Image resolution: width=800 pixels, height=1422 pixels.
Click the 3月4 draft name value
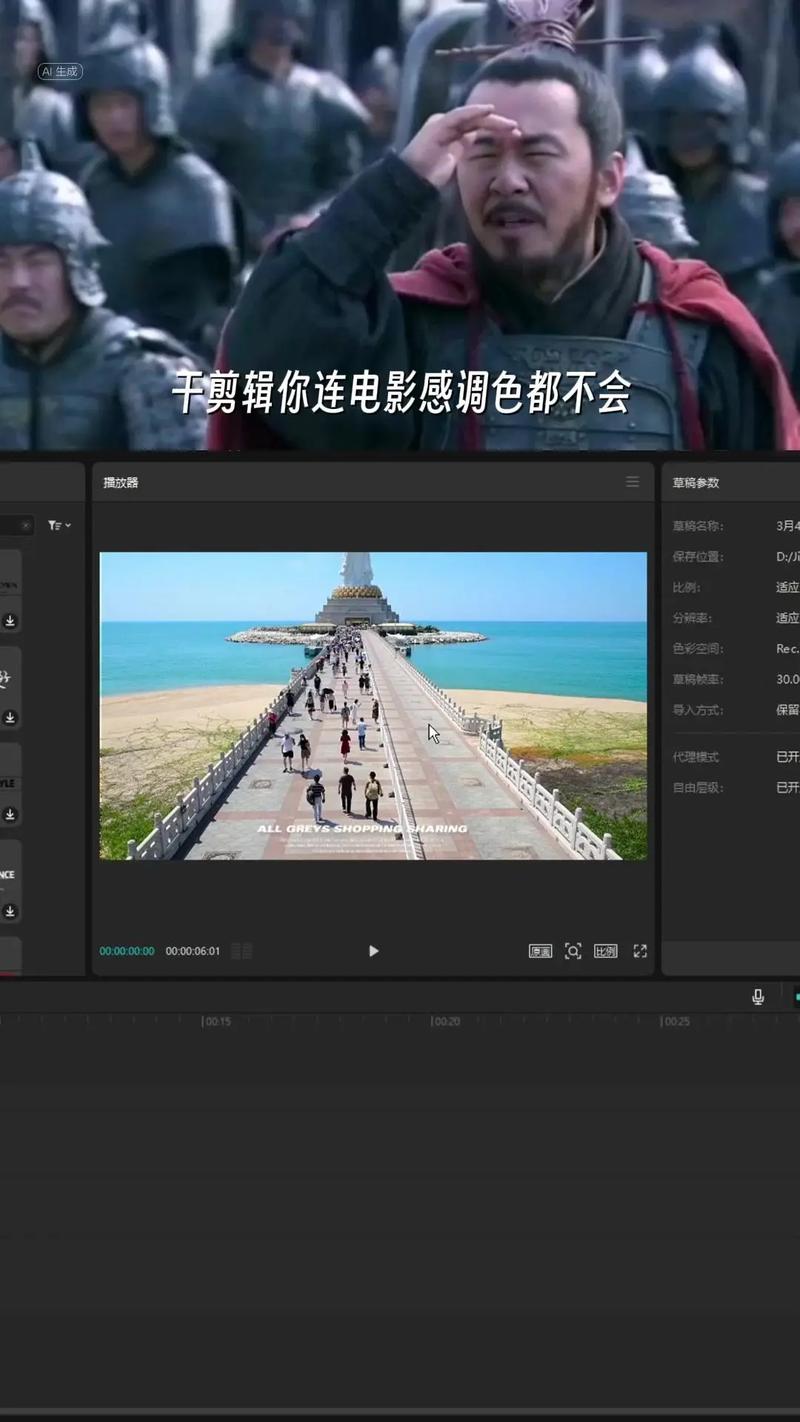pyautogui.click(x=788, y=526)
